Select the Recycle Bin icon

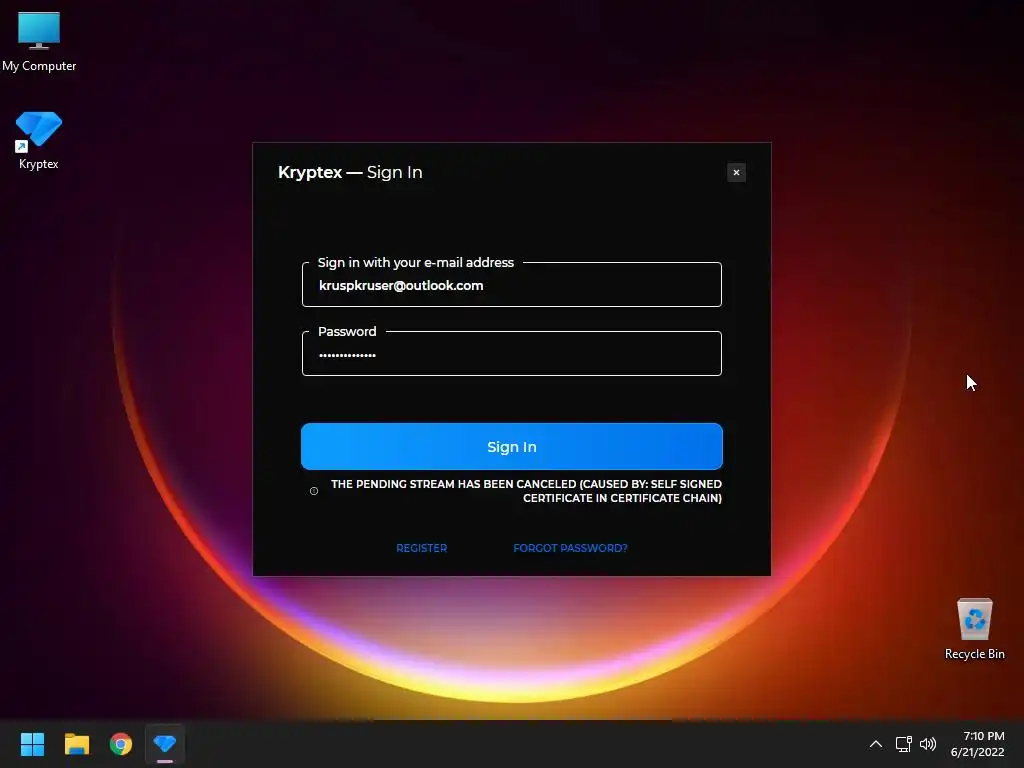pyautogui.click(x=974, y=629)
